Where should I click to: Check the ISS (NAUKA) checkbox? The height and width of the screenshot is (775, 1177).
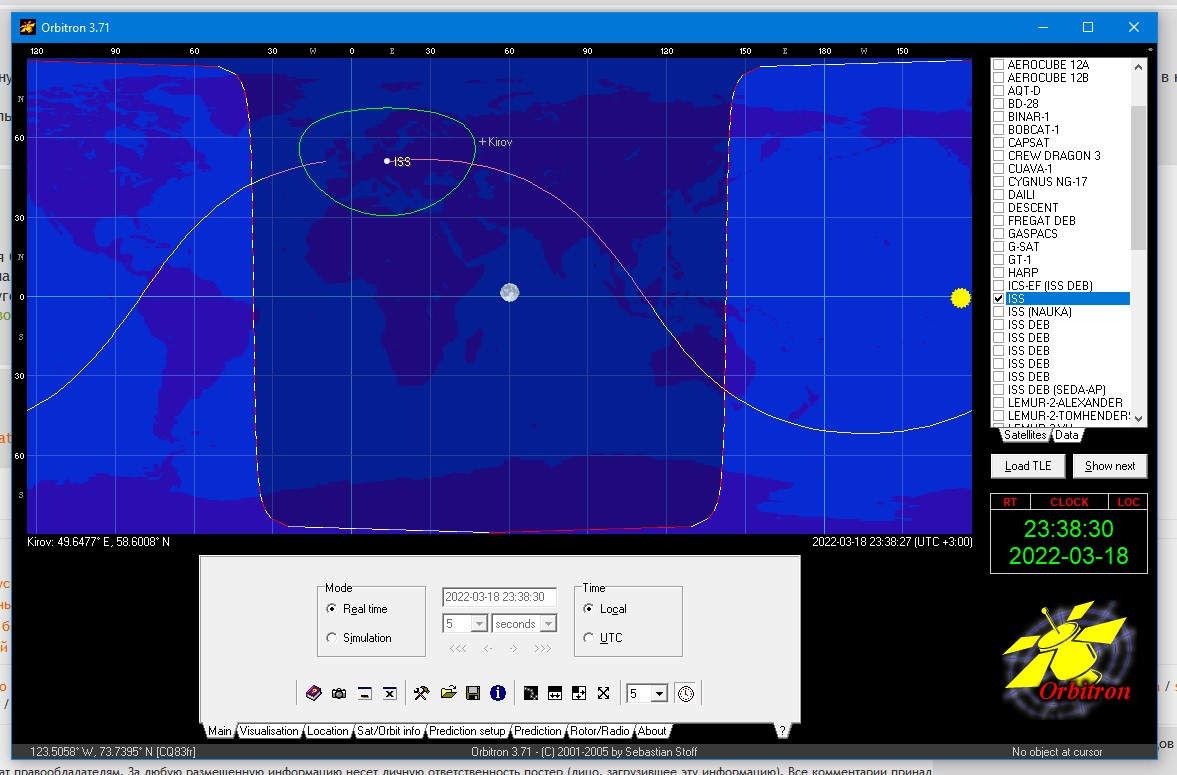pos(998,312)
